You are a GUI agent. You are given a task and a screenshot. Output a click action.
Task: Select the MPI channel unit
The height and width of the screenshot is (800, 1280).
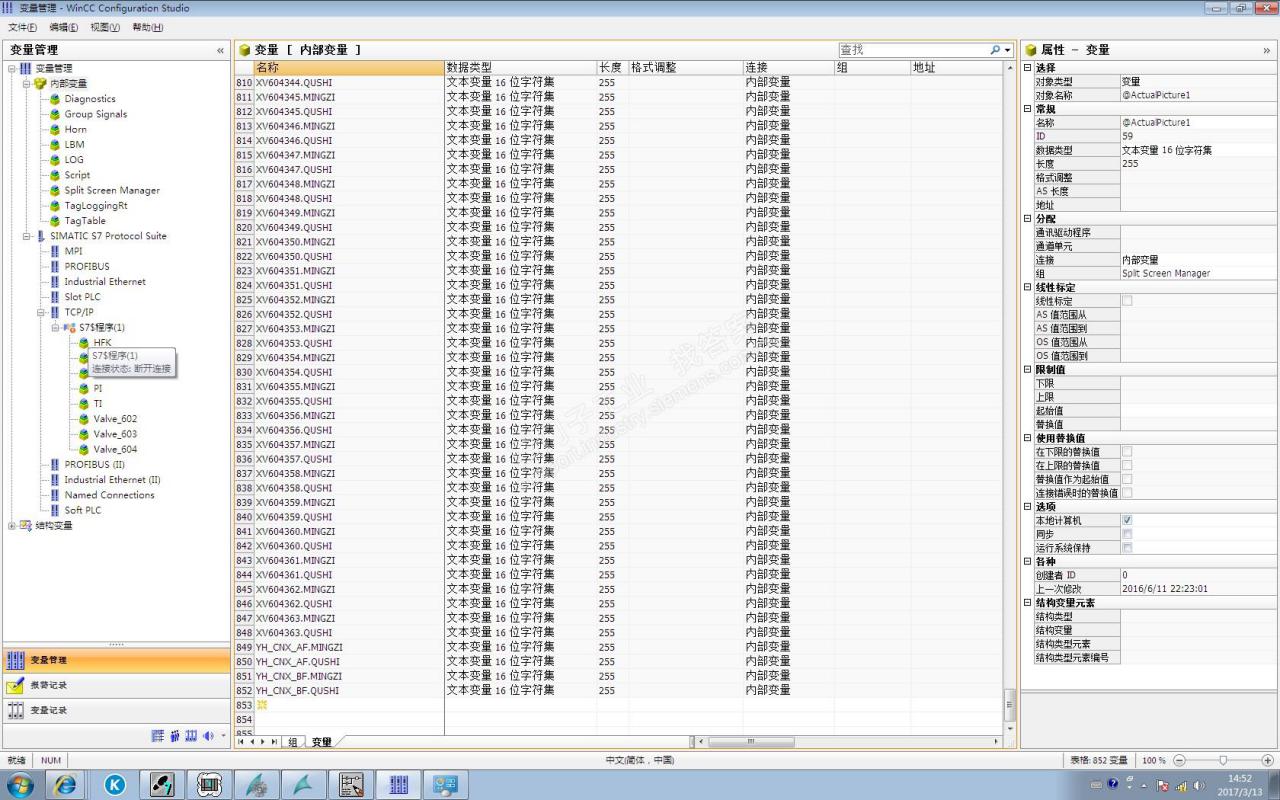(x=74, y=251)
